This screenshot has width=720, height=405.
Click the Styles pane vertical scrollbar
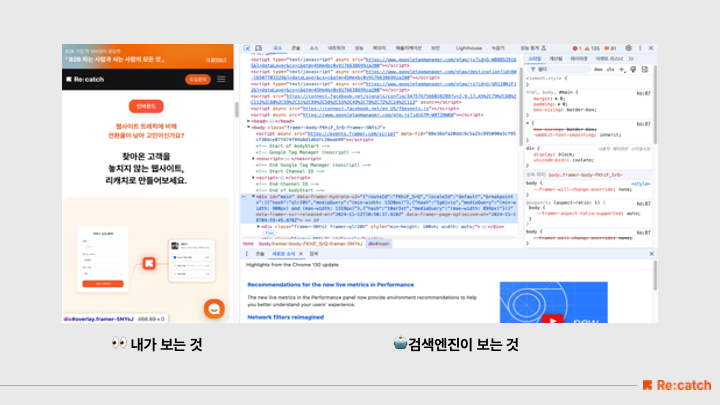(x=654, y=105)
